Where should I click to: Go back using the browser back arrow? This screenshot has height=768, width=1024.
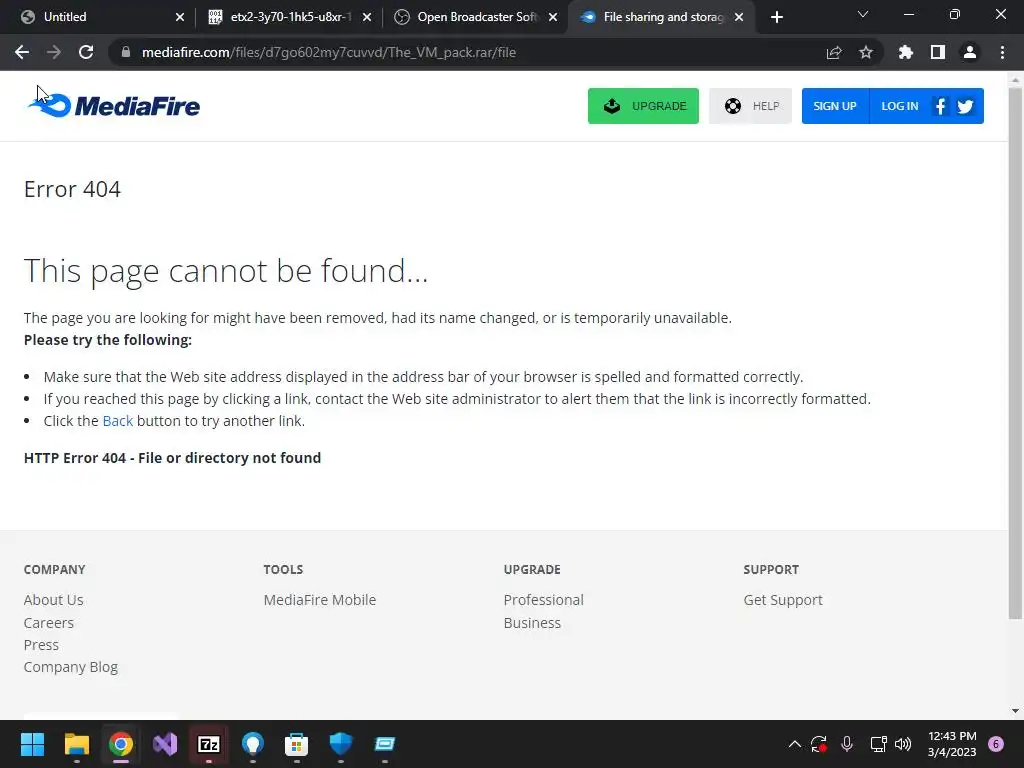point(22,52)
